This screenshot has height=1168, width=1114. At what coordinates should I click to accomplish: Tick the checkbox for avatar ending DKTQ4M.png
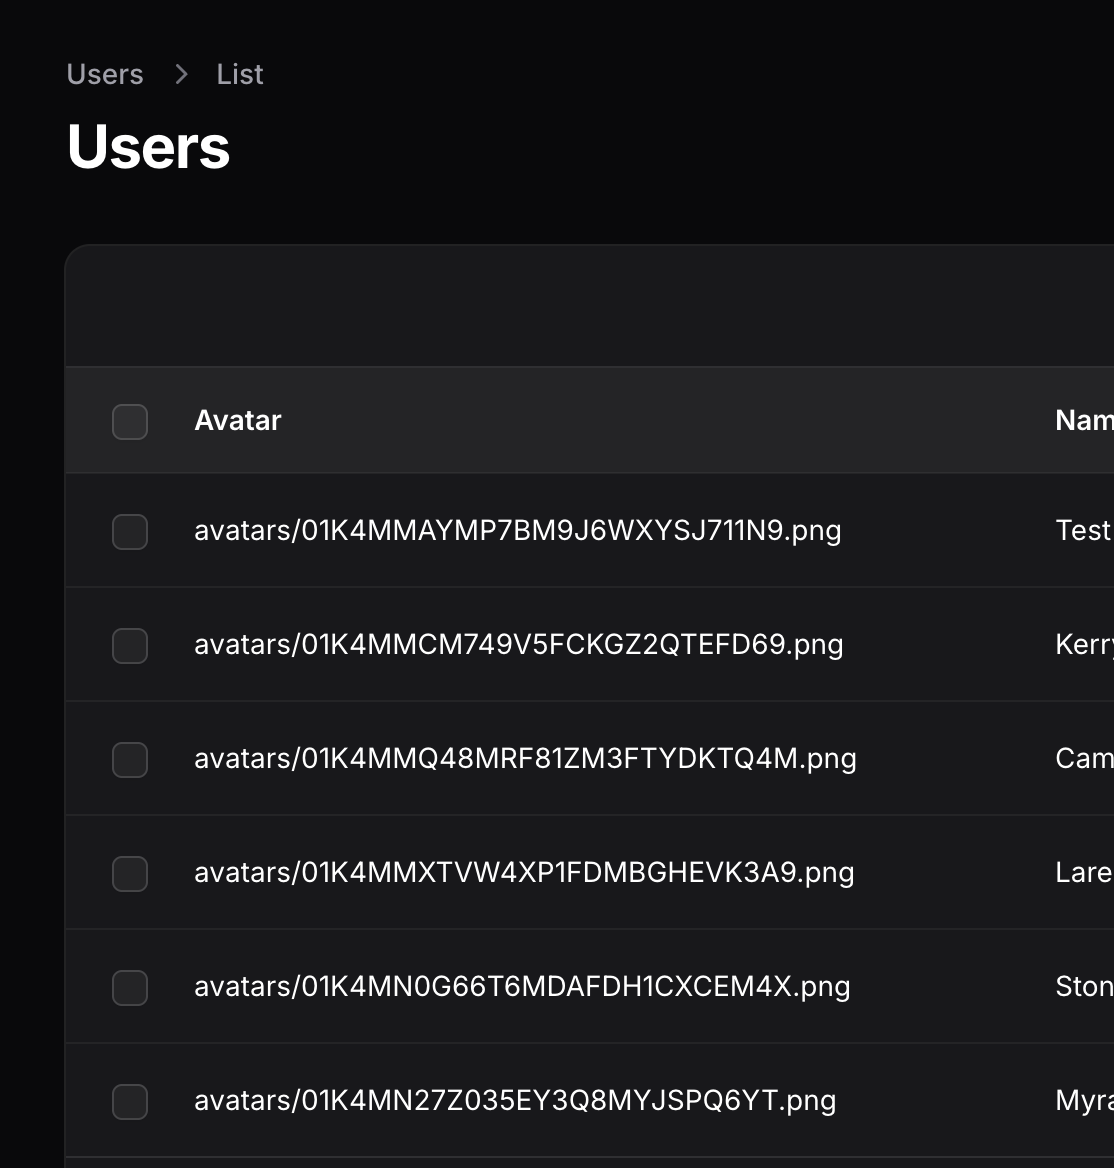130,760
